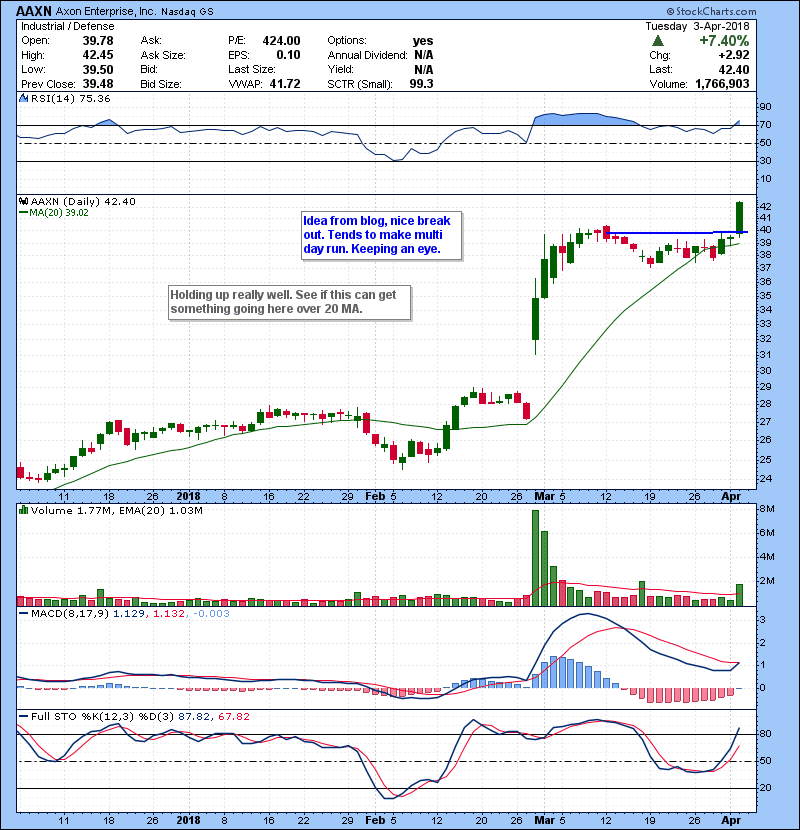The width and height of the screenshot is (800, 830).
Task: Click the tall green breakout candle in April
Action: [x=739, y=217]
